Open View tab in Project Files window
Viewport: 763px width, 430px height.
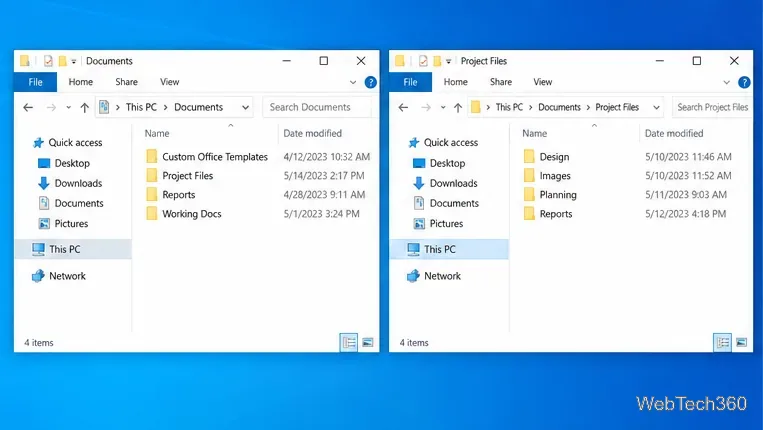coord(543,82)
